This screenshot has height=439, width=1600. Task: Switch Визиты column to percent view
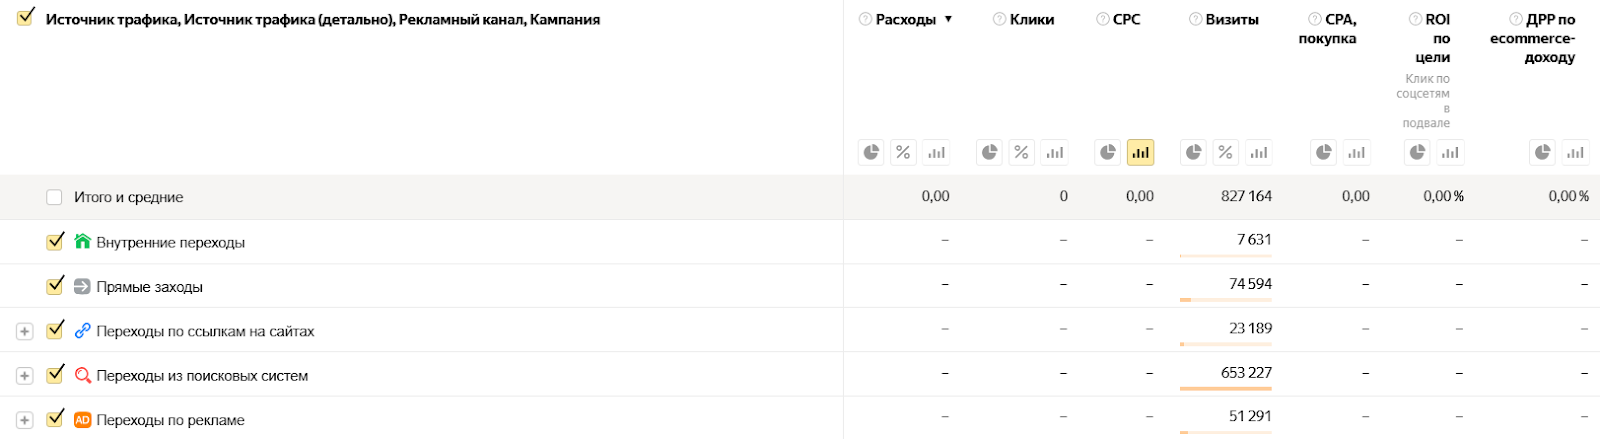point(1225,152)
